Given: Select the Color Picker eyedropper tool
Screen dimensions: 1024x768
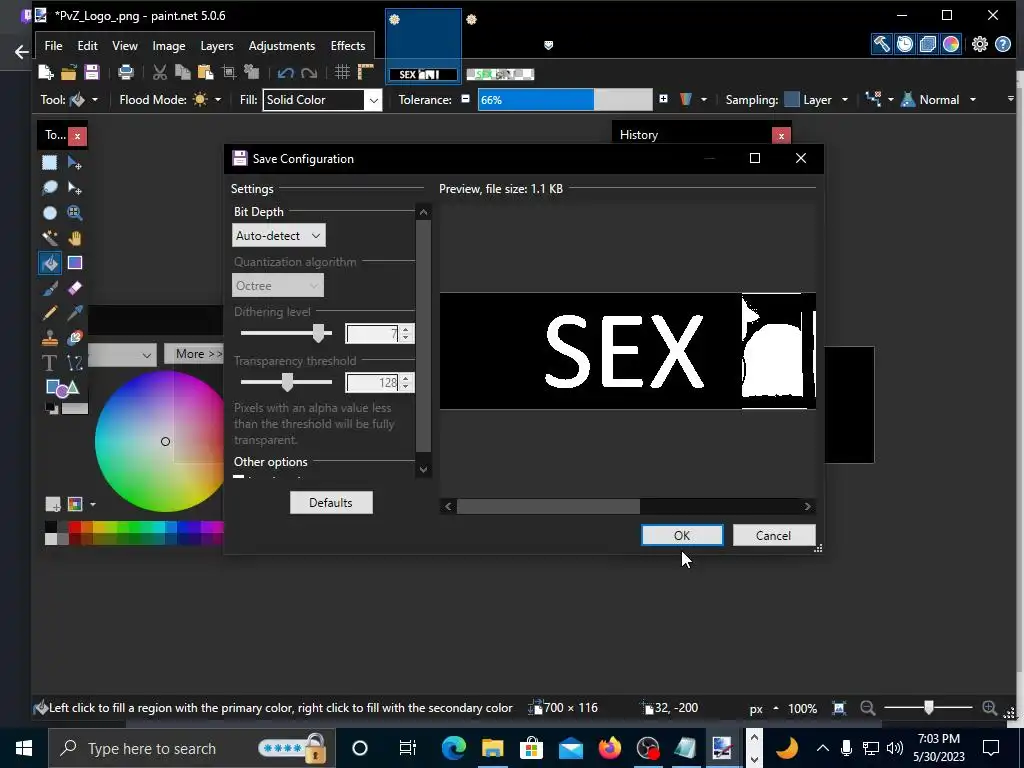Looking at the screenshot, I should pos(74,313).
